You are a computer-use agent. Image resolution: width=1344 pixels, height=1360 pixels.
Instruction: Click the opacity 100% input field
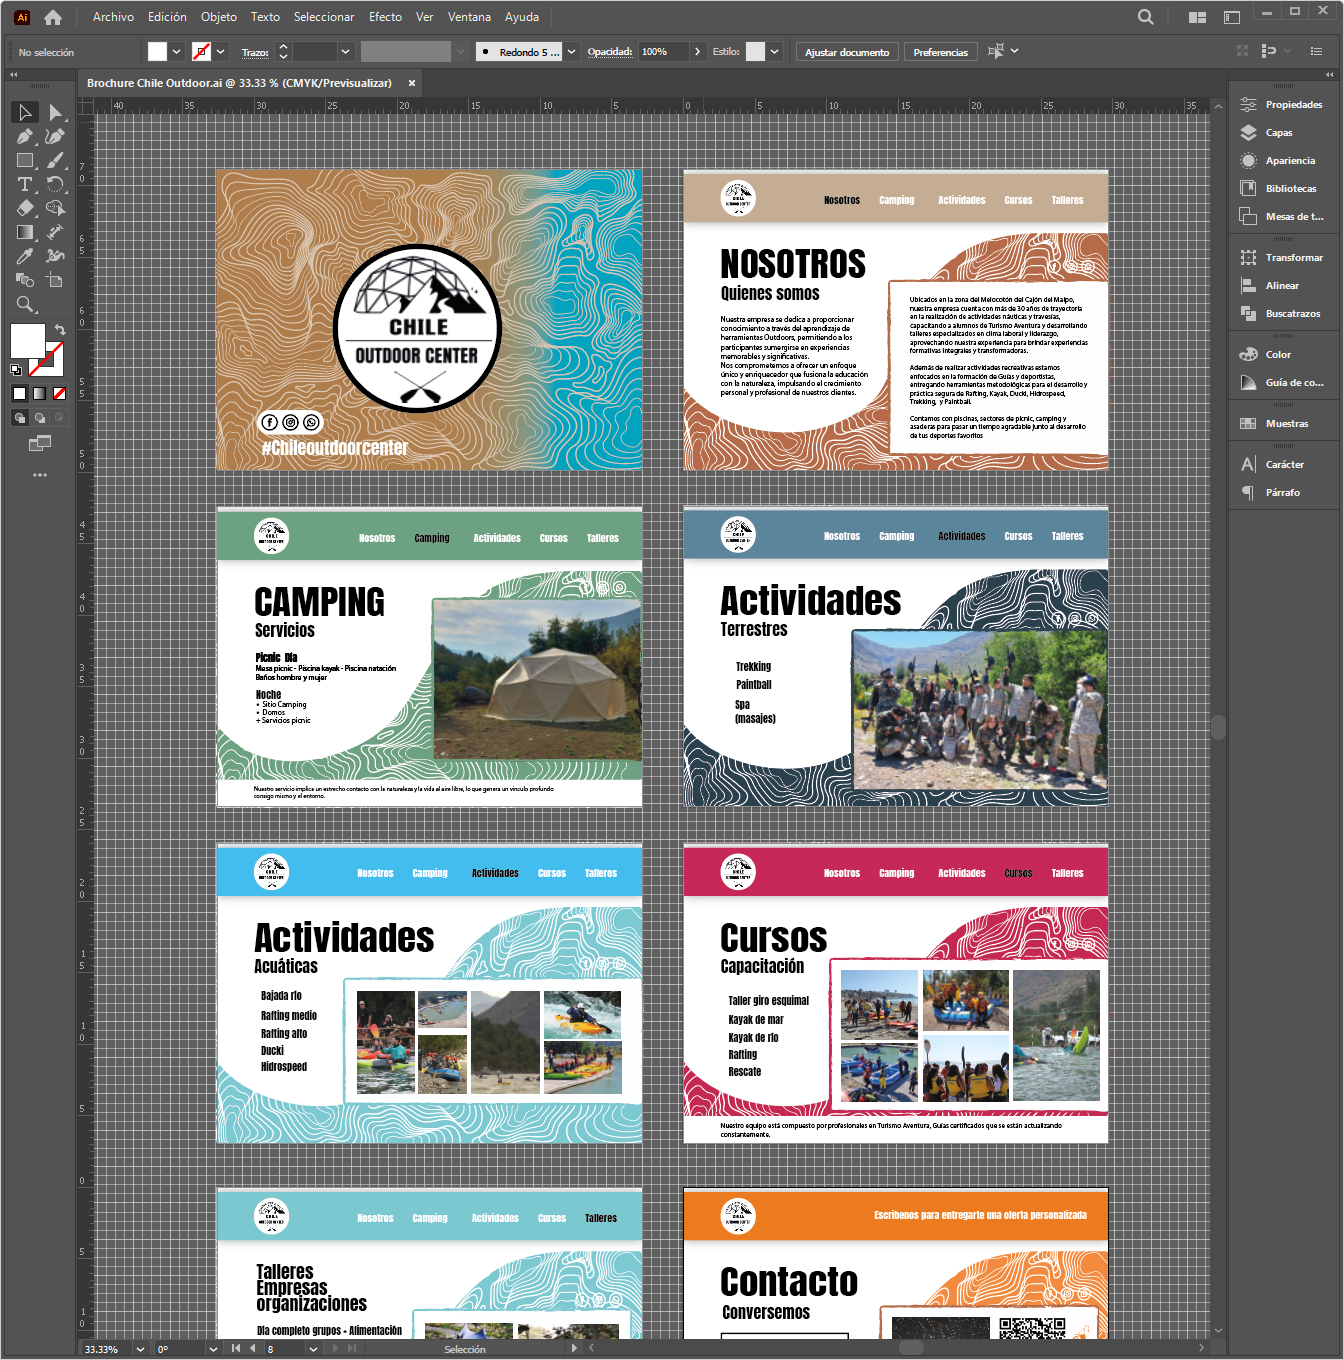[663, 52]
